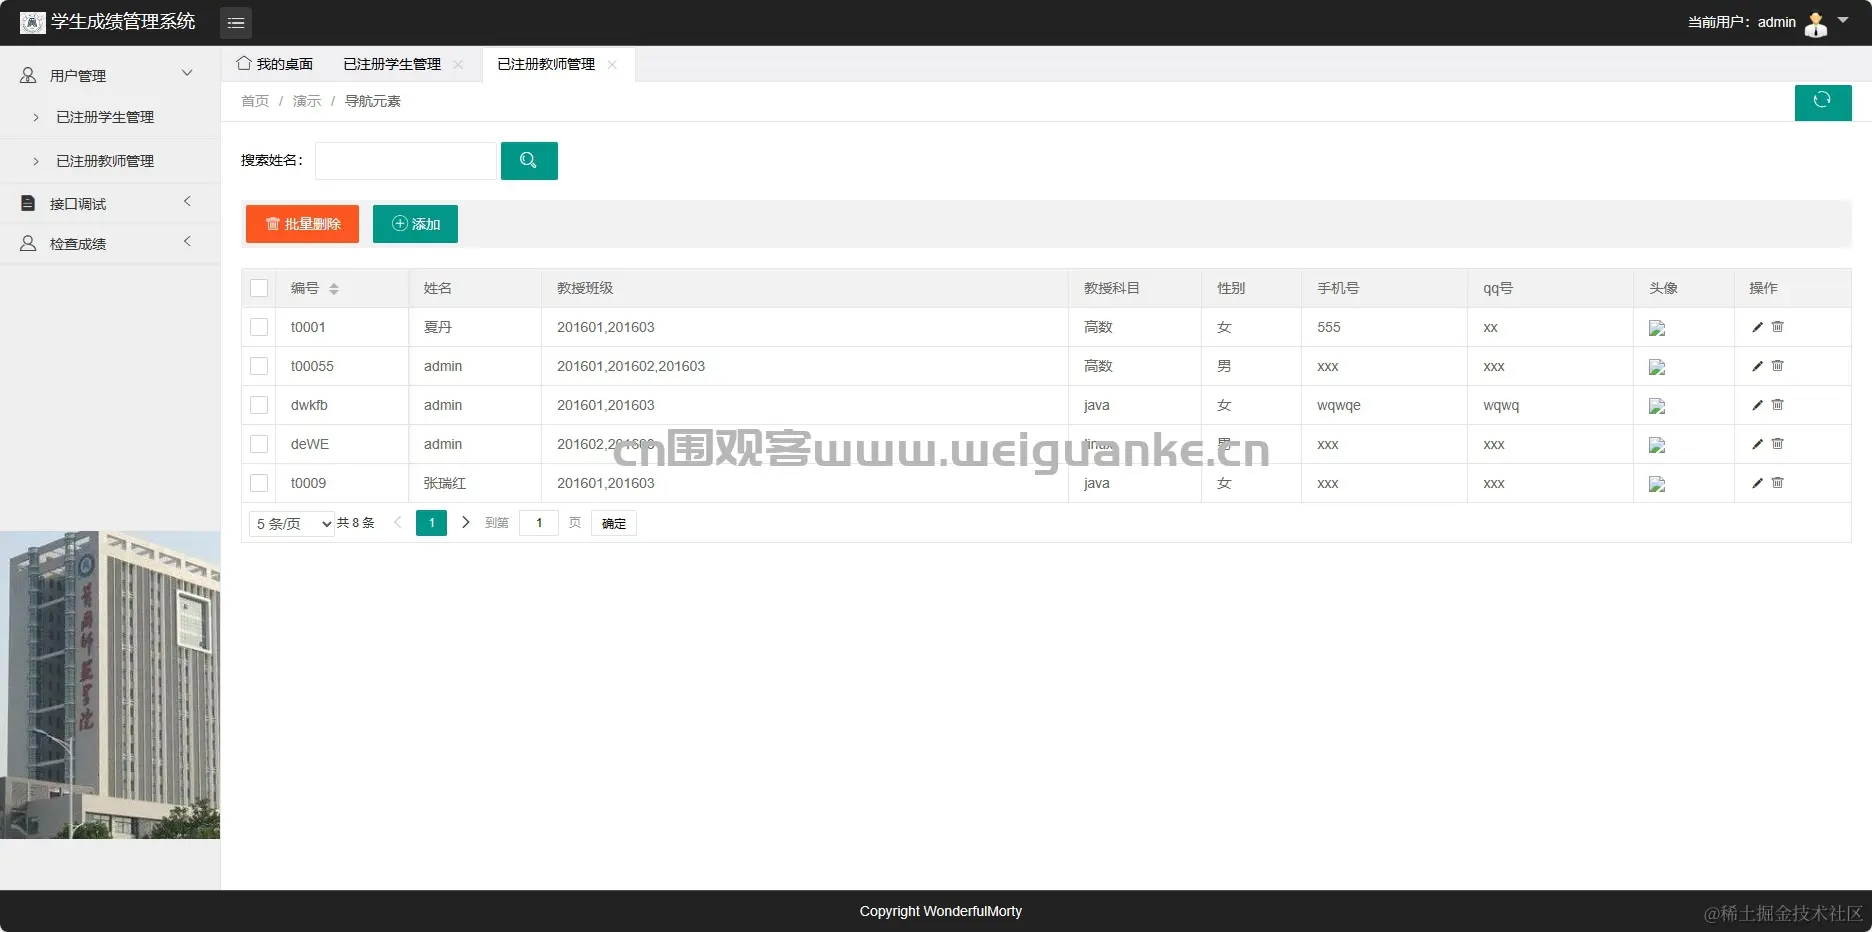Delete teacher t0001 with trash icon
1872x932 pixels.
pyautogui.click(x=1777, y=327)
